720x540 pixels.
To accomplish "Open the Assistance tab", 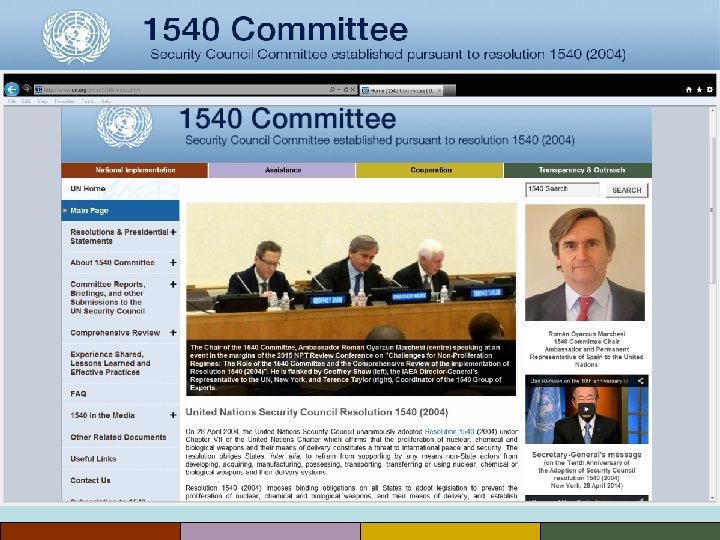I will click(282, 170).
